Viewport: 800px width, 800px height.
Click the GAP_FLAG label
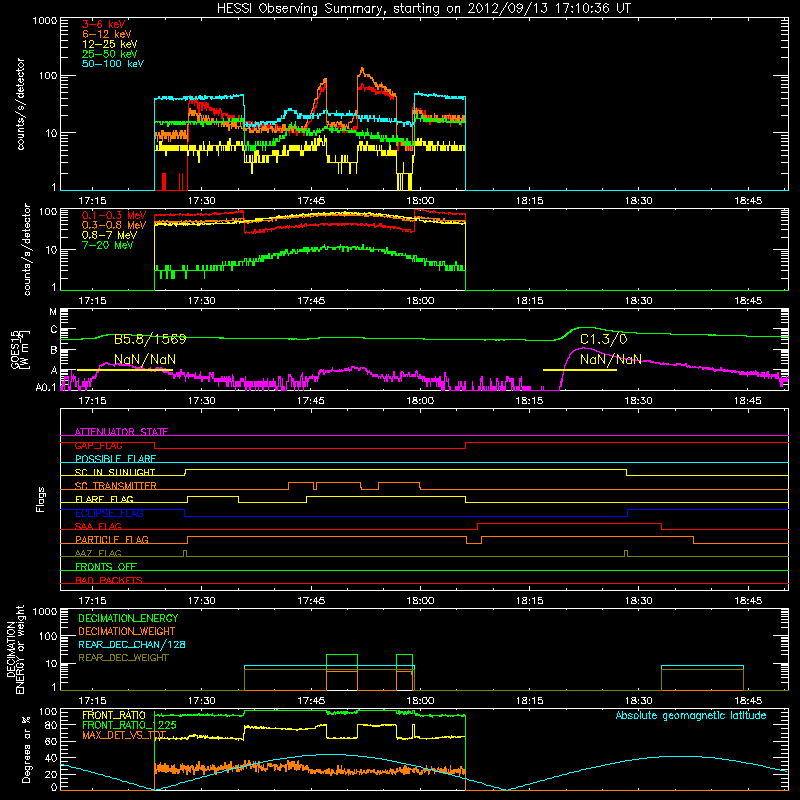tap(98, 445)
